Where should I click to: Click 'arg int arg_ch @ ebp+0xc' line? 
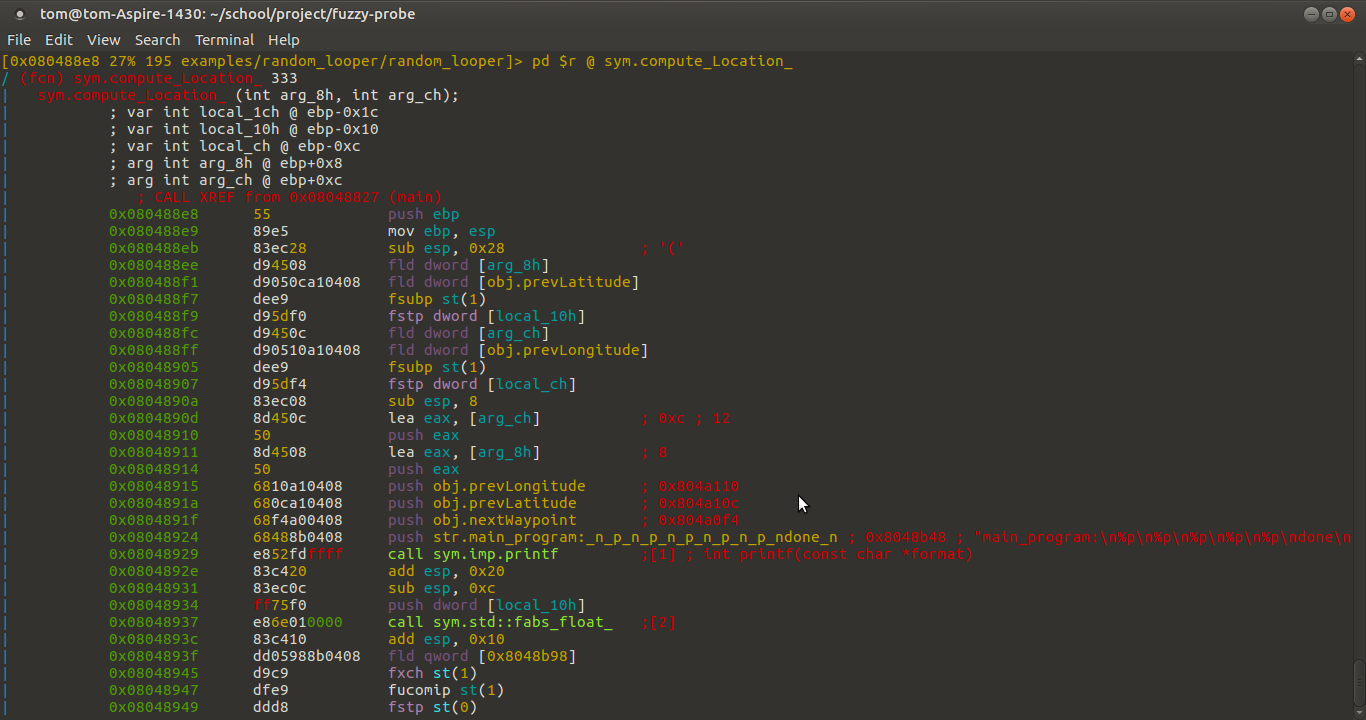point(226,180)
